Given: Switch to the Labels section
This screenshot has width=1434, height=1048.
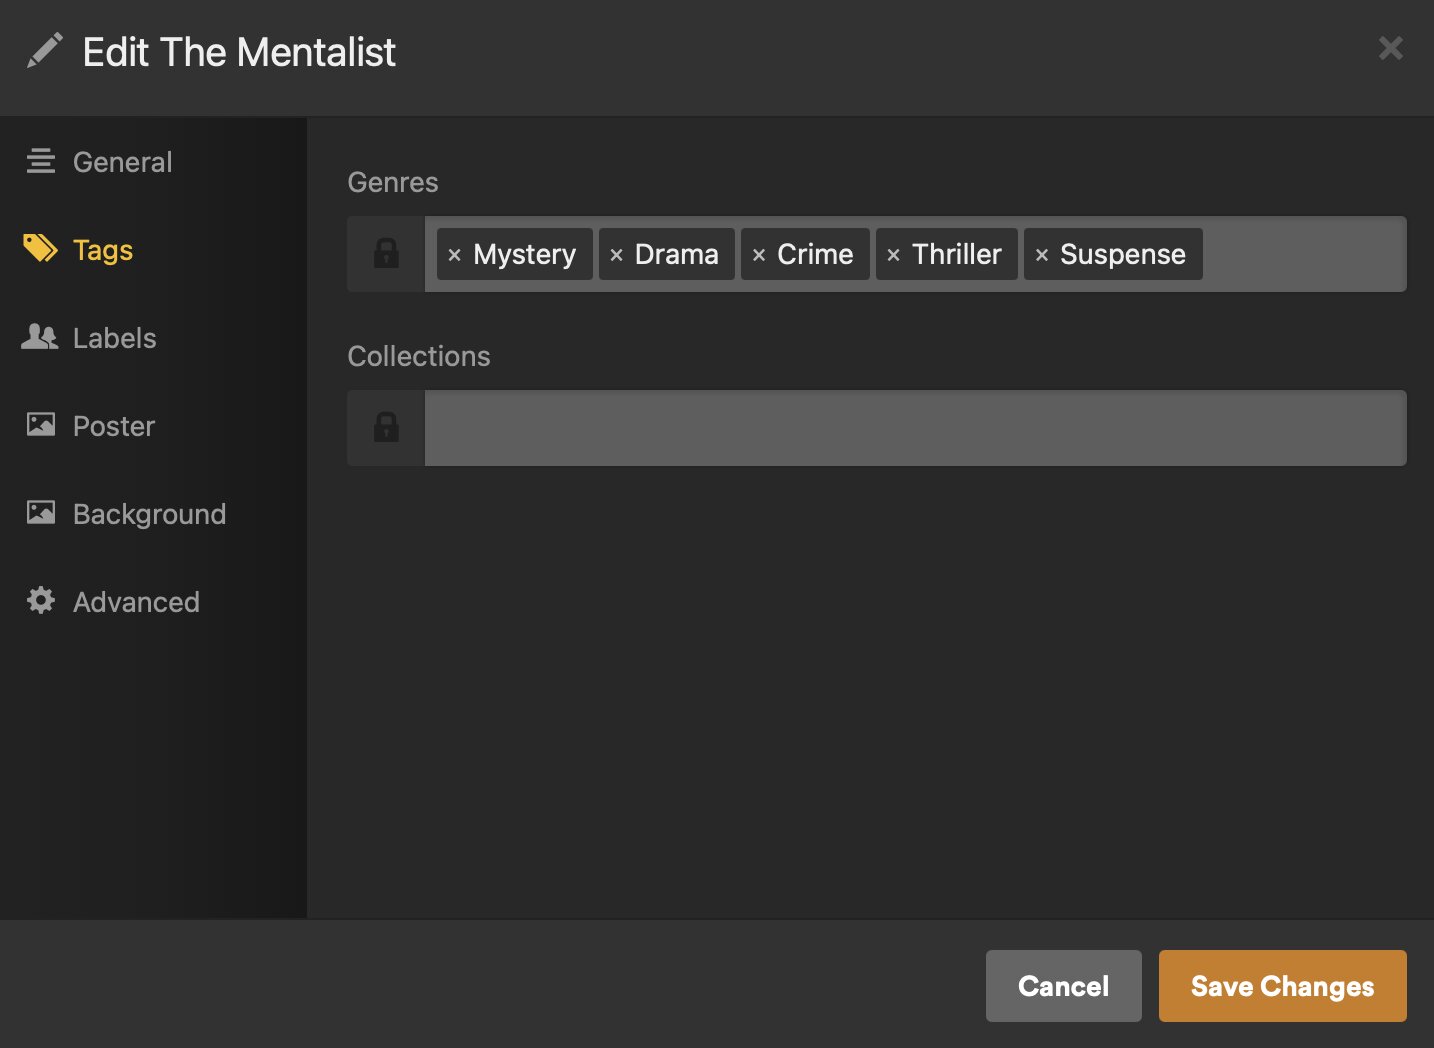Looking at the screenshot, I should pyautogui.click(x=114, y=338).
